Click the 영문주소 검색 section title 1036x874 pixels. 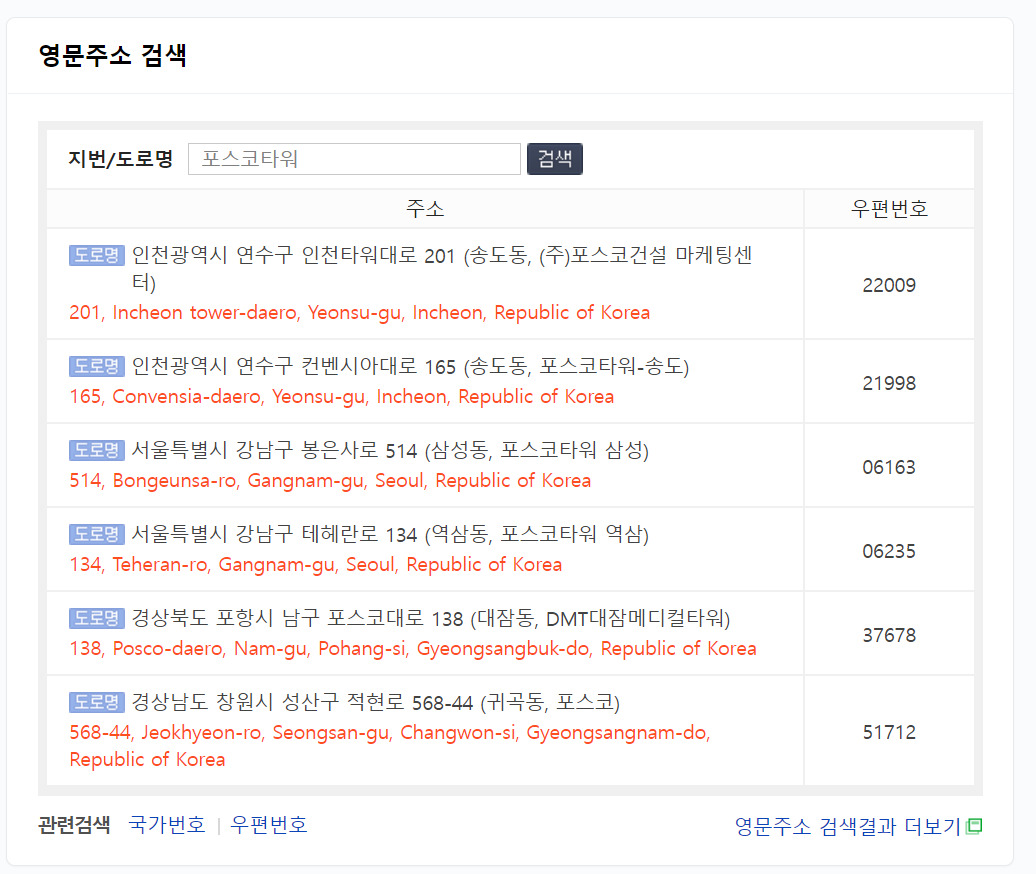click(x=112, y=55)
